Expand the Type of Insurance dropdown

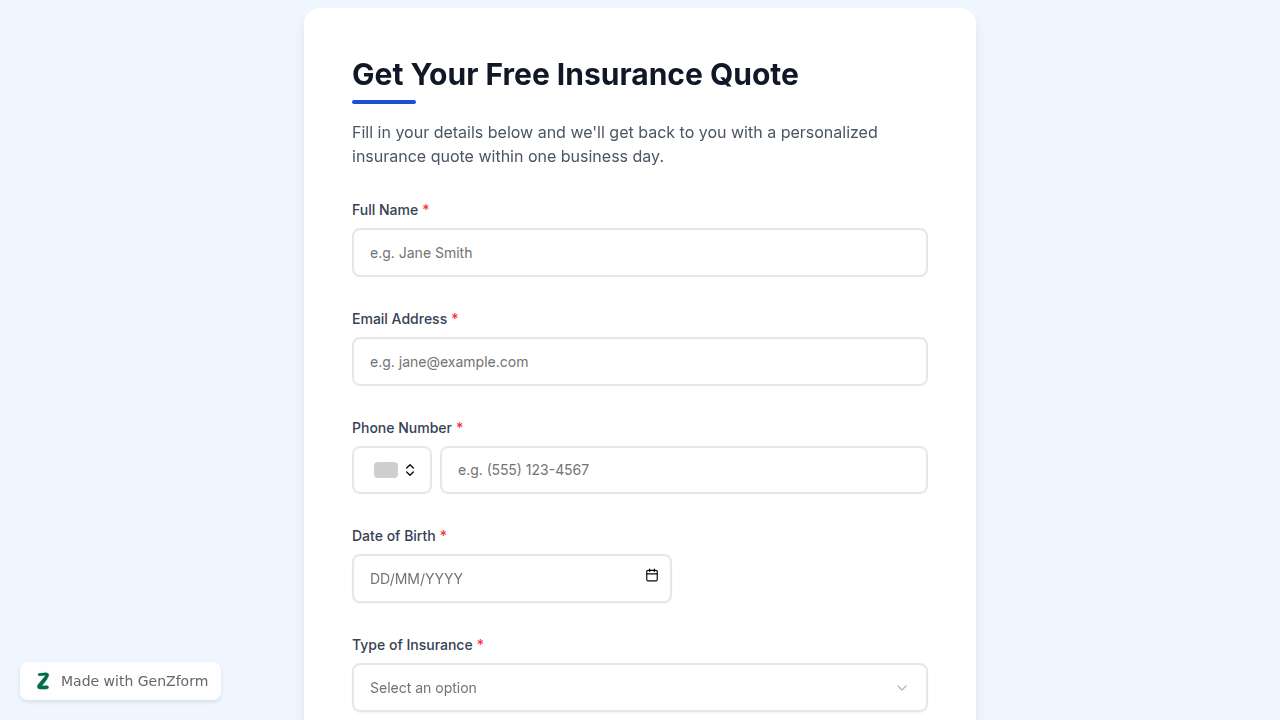[640, 688]
